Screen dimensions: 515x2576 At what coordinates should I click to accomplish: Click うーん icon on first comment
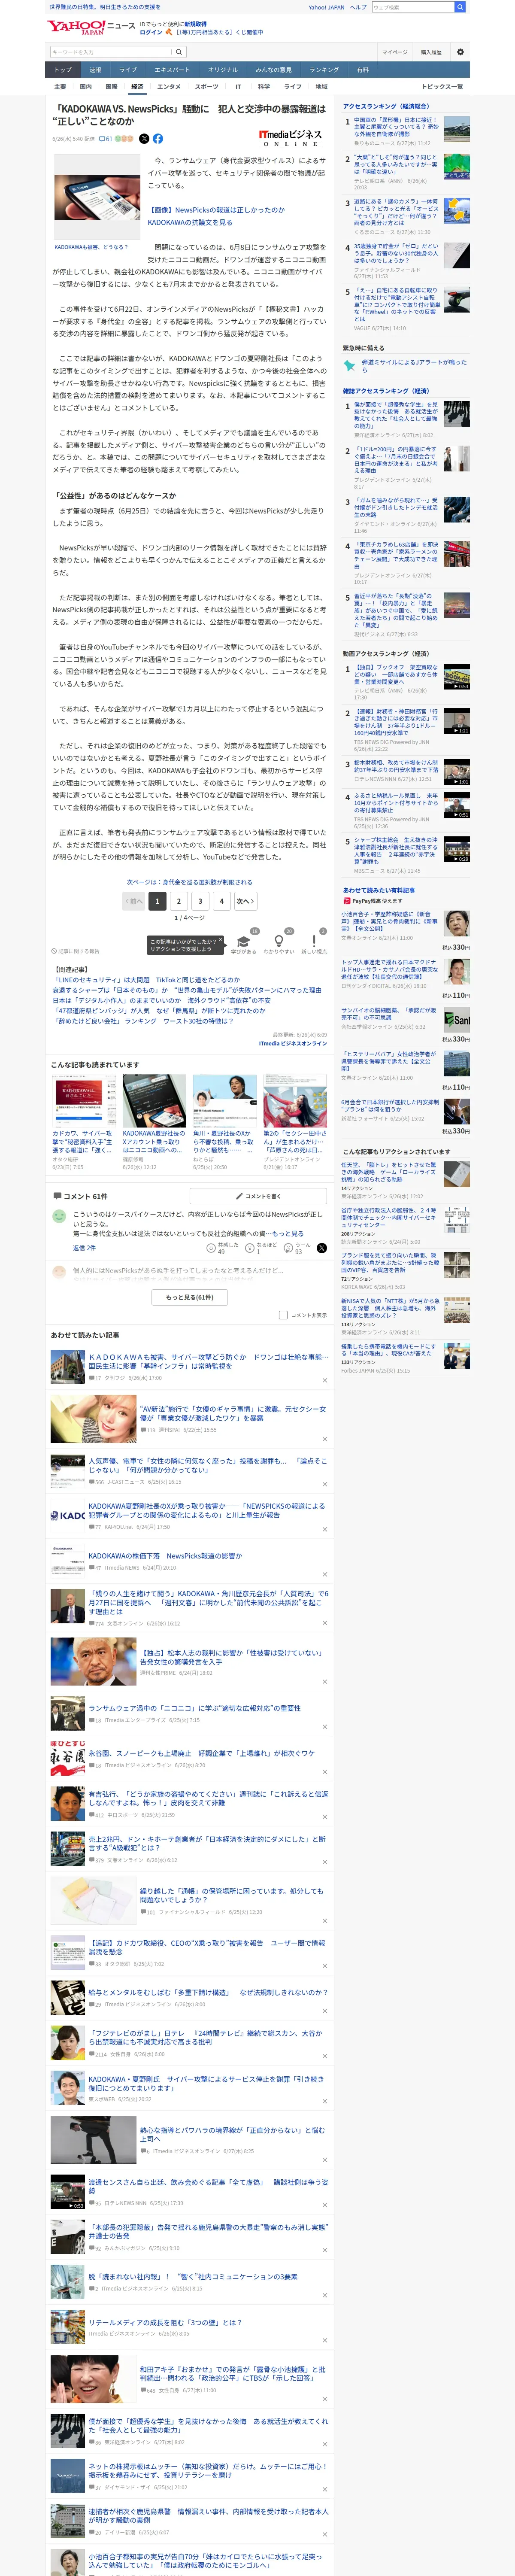pyautogui.click(x=287, y=1248)
